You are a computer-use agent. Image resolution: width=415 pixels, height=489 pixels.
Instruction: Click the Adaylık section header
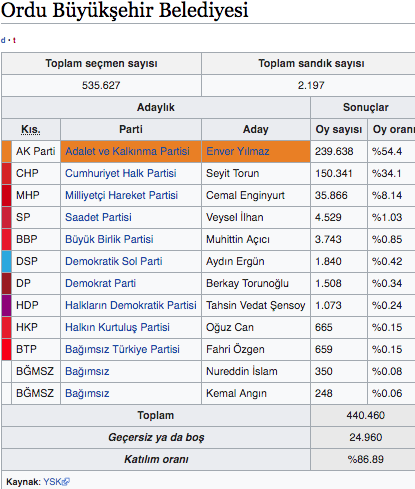[x=156, y=107]
